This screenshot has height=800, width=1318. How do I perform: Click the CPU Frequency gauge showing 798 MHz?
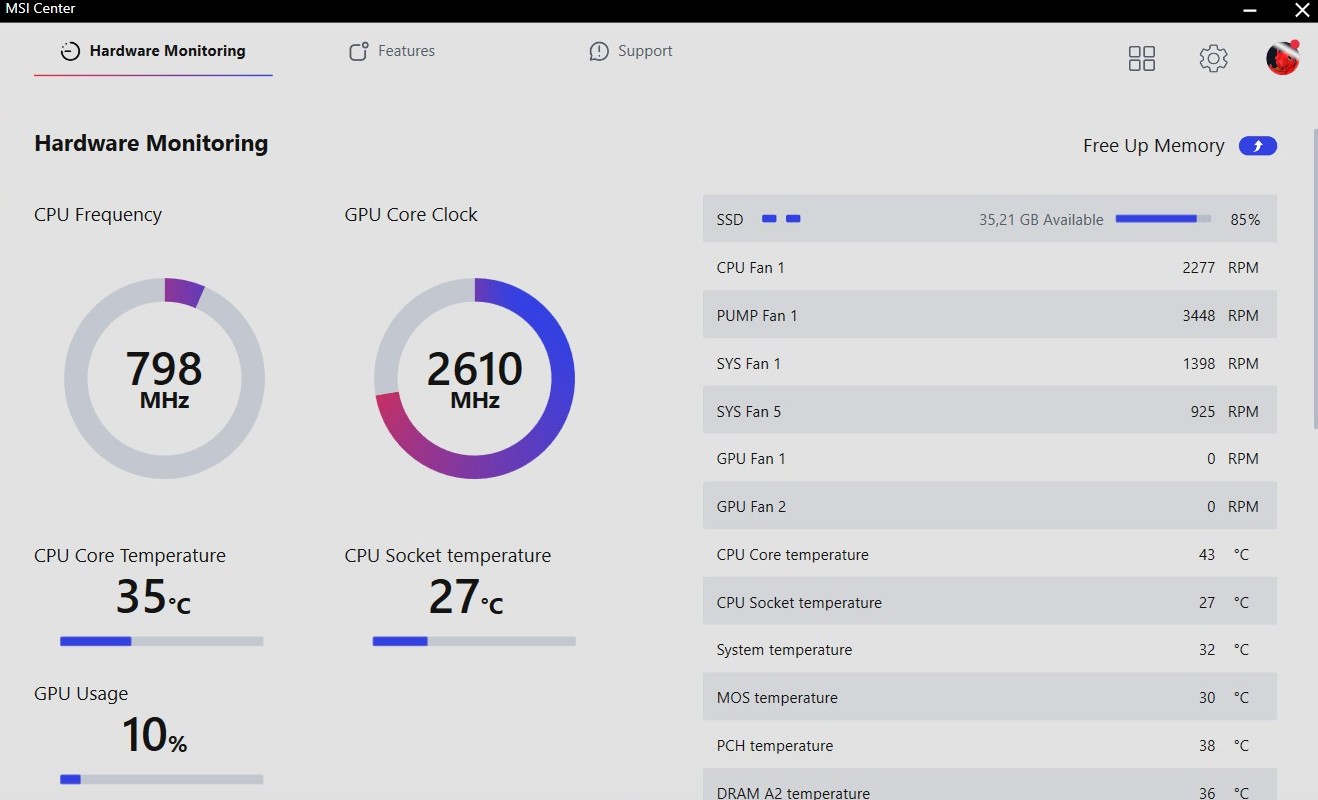pos(164,378)
